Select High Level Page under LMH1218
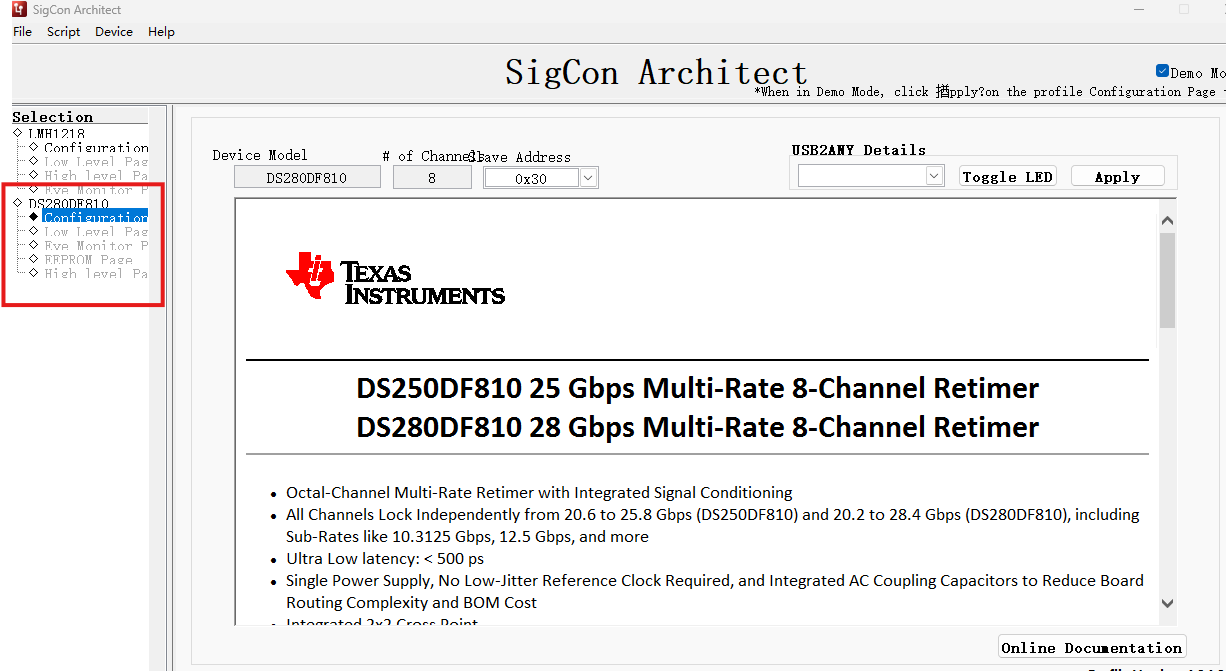Image resolution: width=1226 pixels, height=671 pixels. (96, 175)
